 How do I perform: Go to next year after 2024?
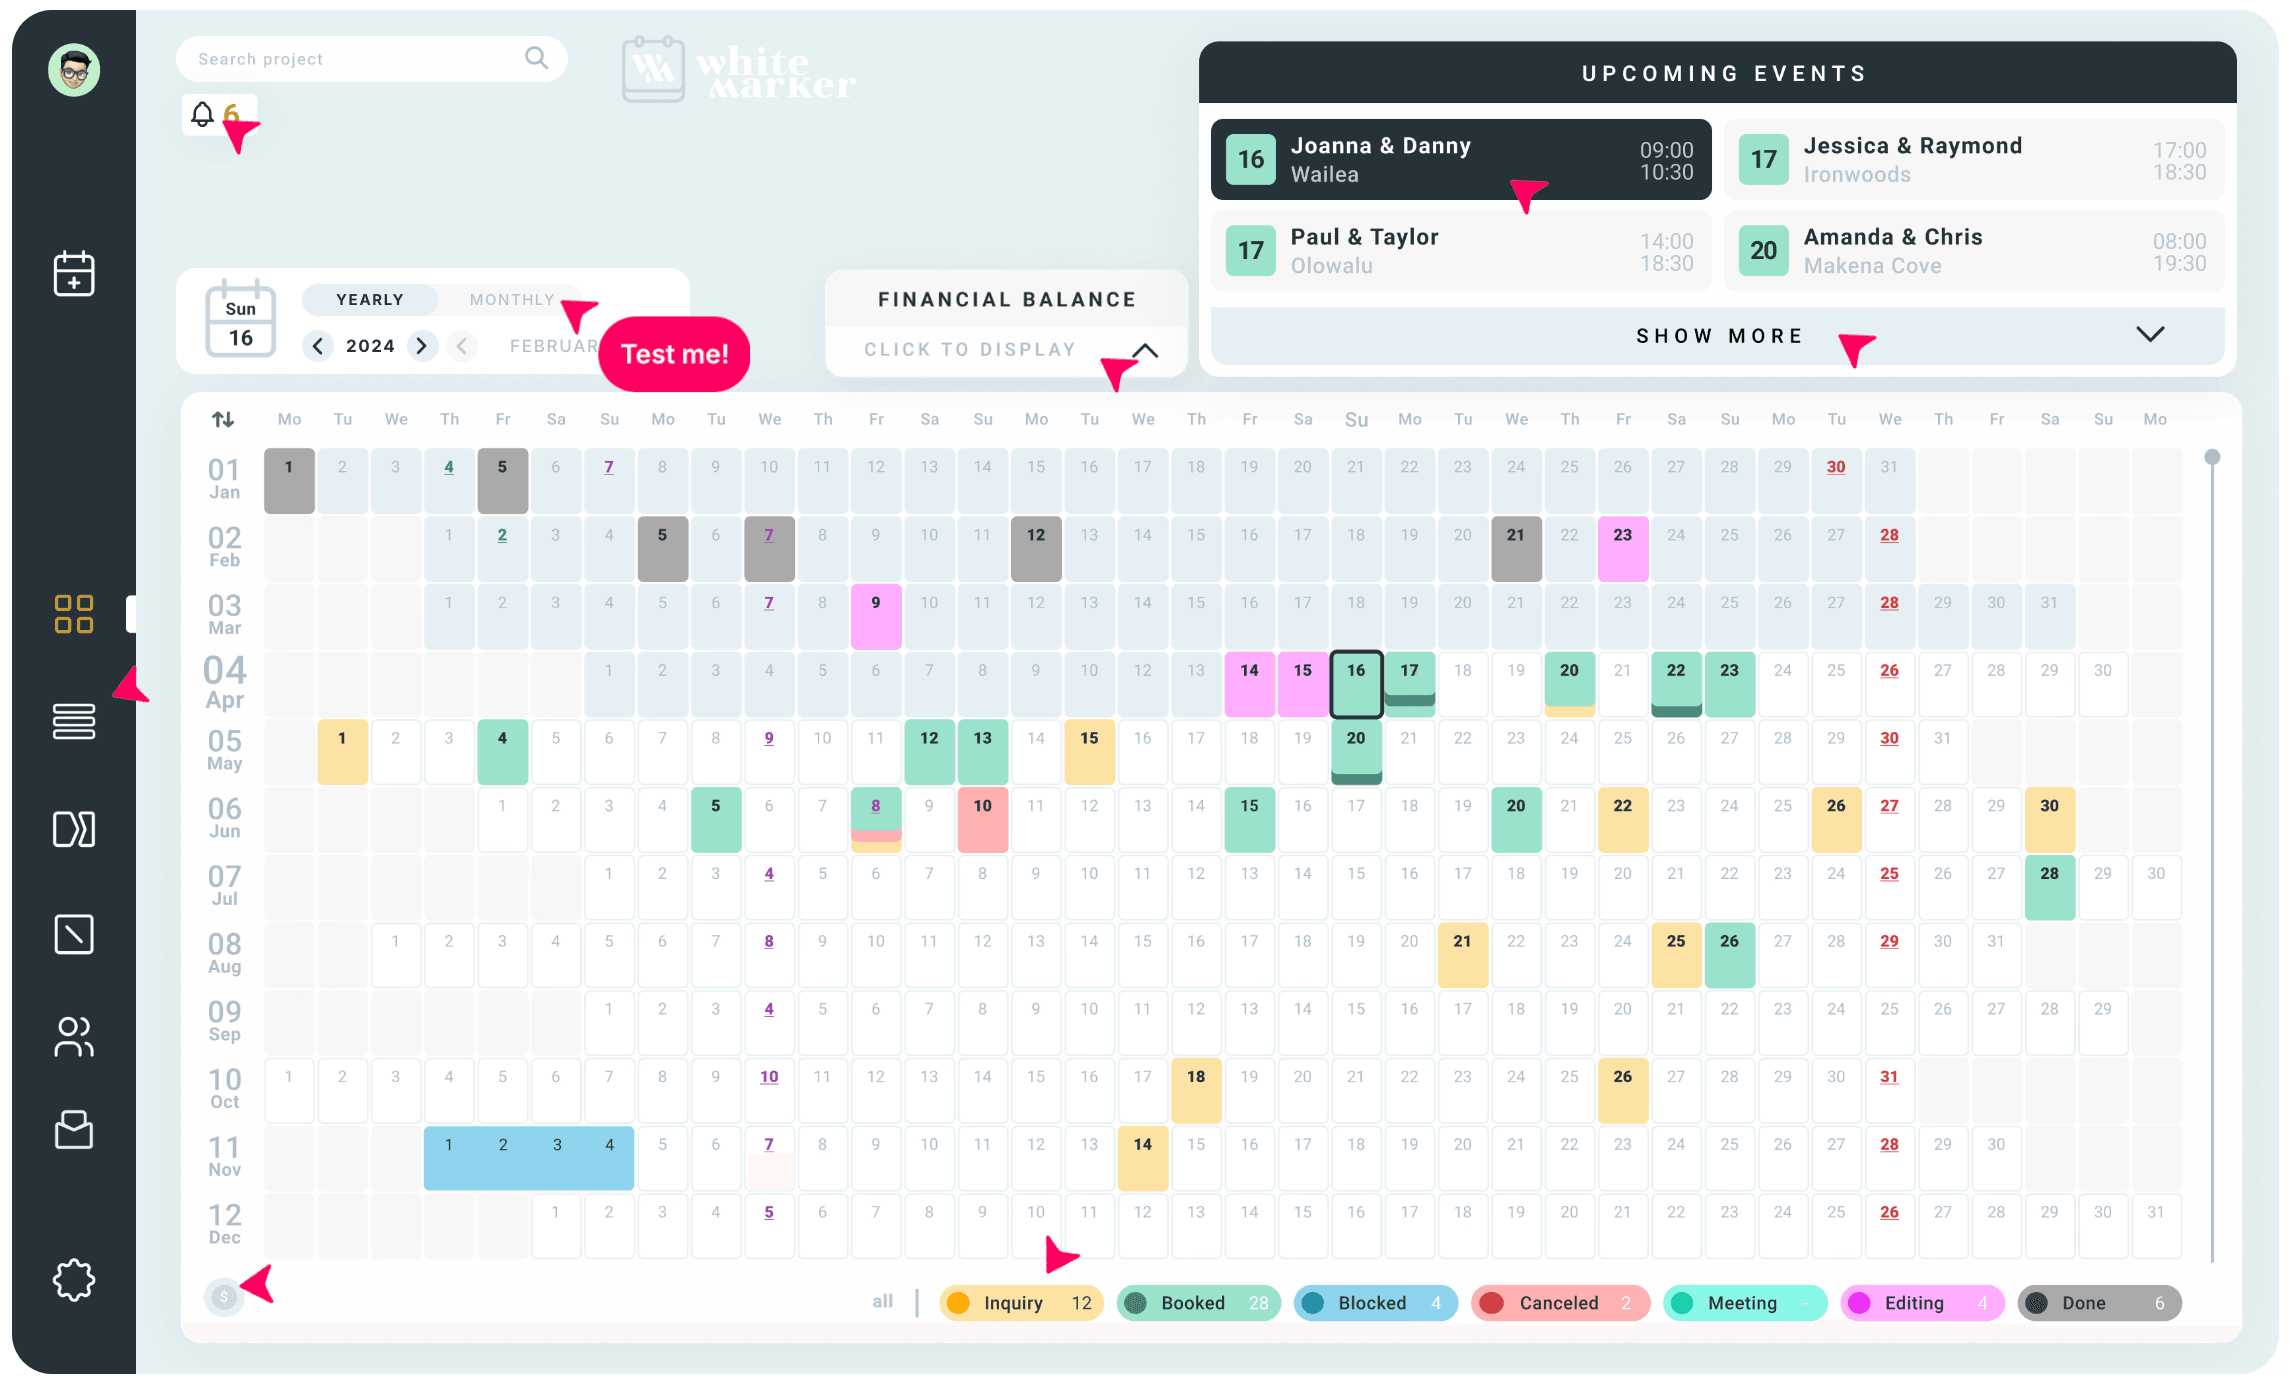click(x=422, y=346)
